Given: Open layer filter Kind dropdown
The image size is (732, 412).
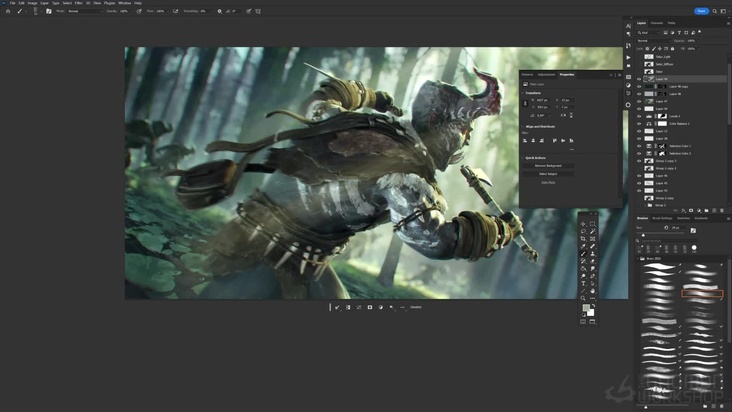Looking at the screenshot, I should [649, 33].
